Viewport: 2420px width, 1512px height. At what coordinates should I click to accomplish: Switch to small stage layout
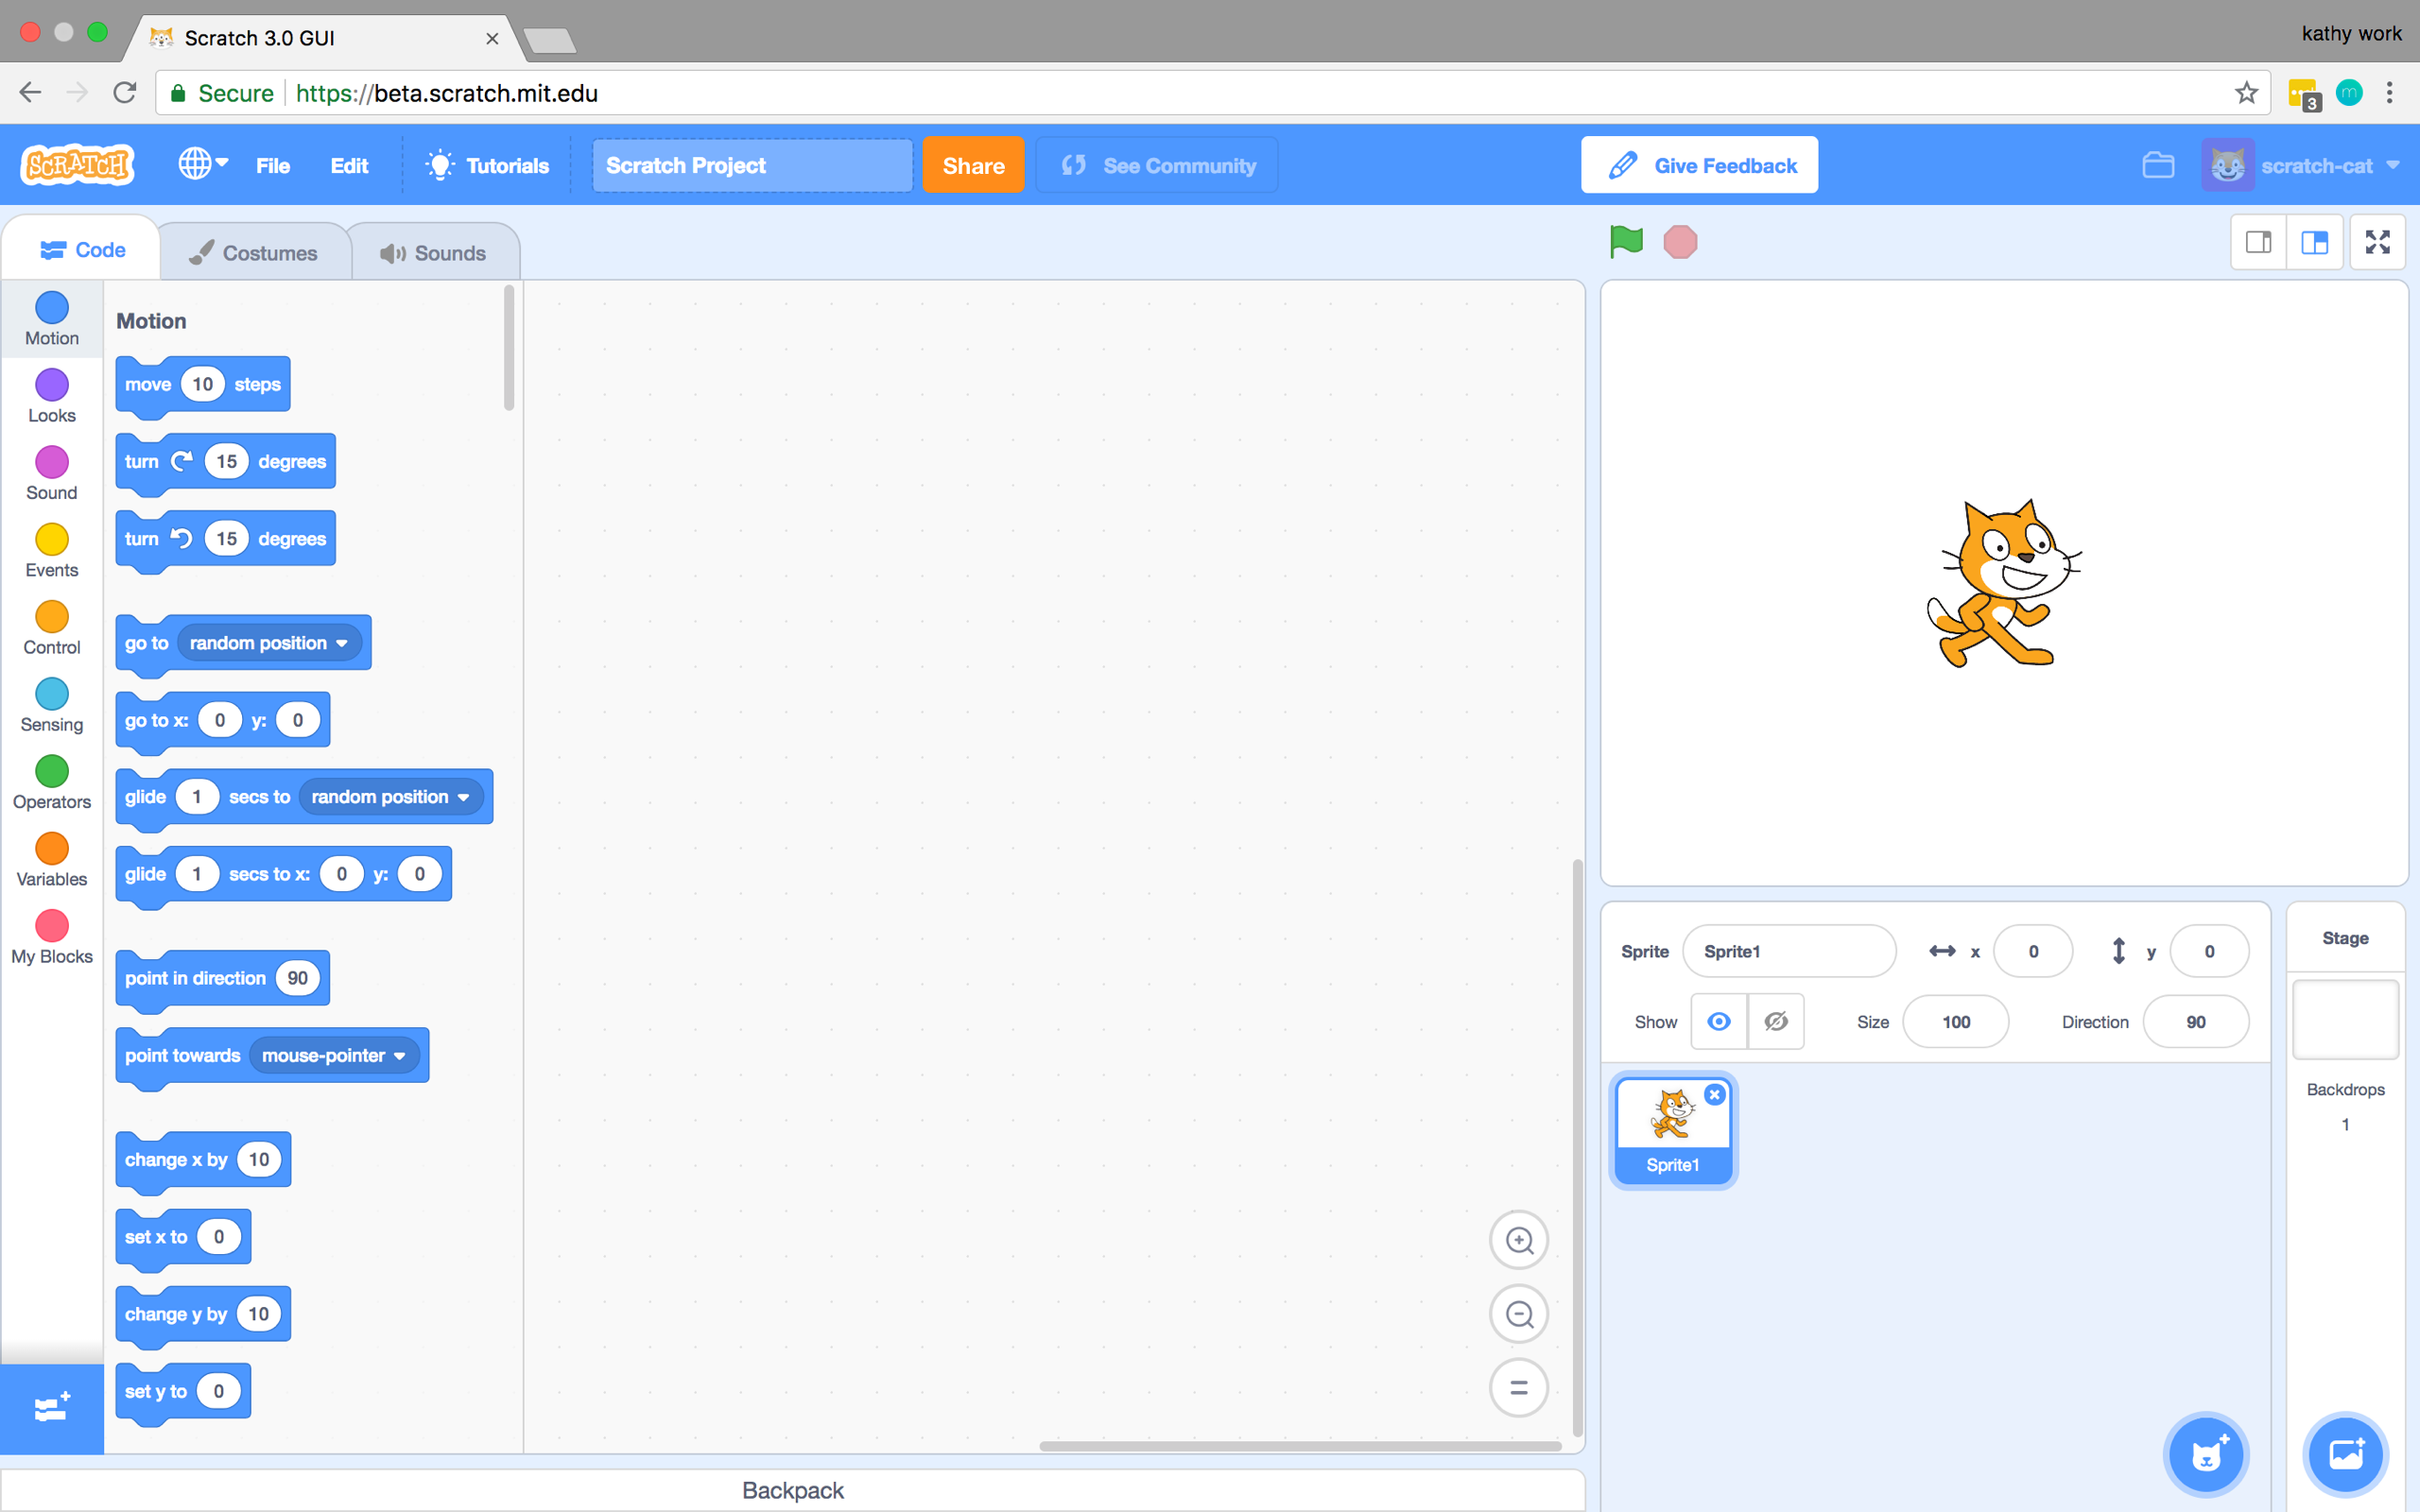point(2259,242)
